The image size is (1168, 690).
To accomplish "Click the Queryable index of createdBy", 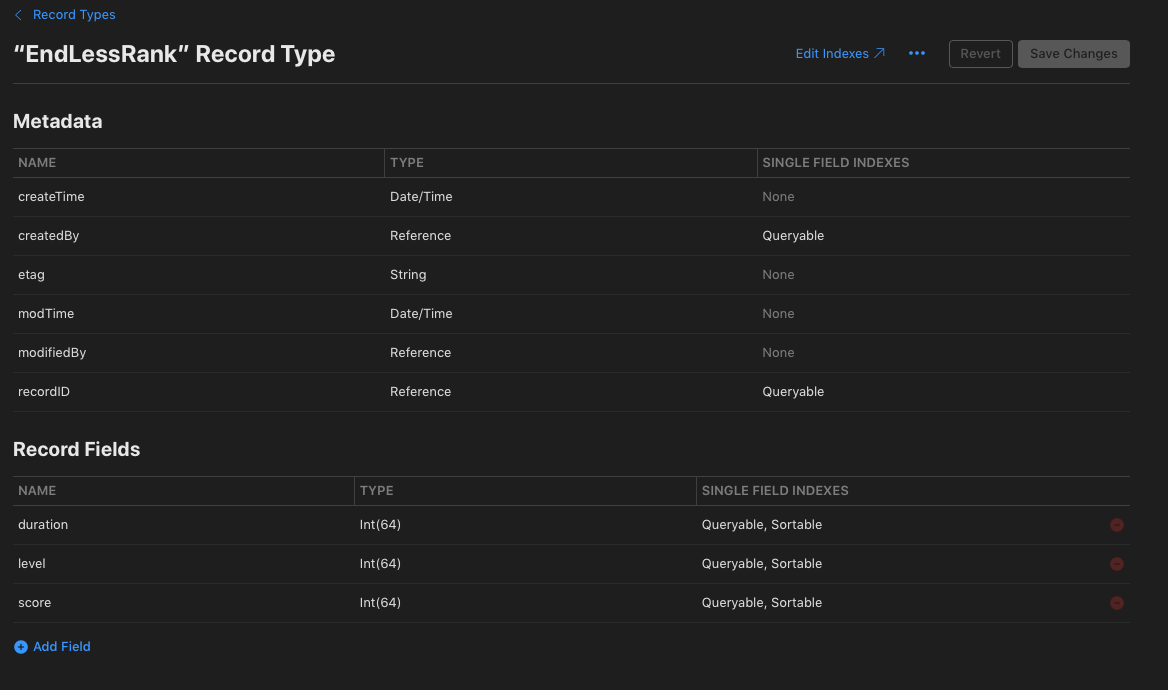I will tap(793, 235).
